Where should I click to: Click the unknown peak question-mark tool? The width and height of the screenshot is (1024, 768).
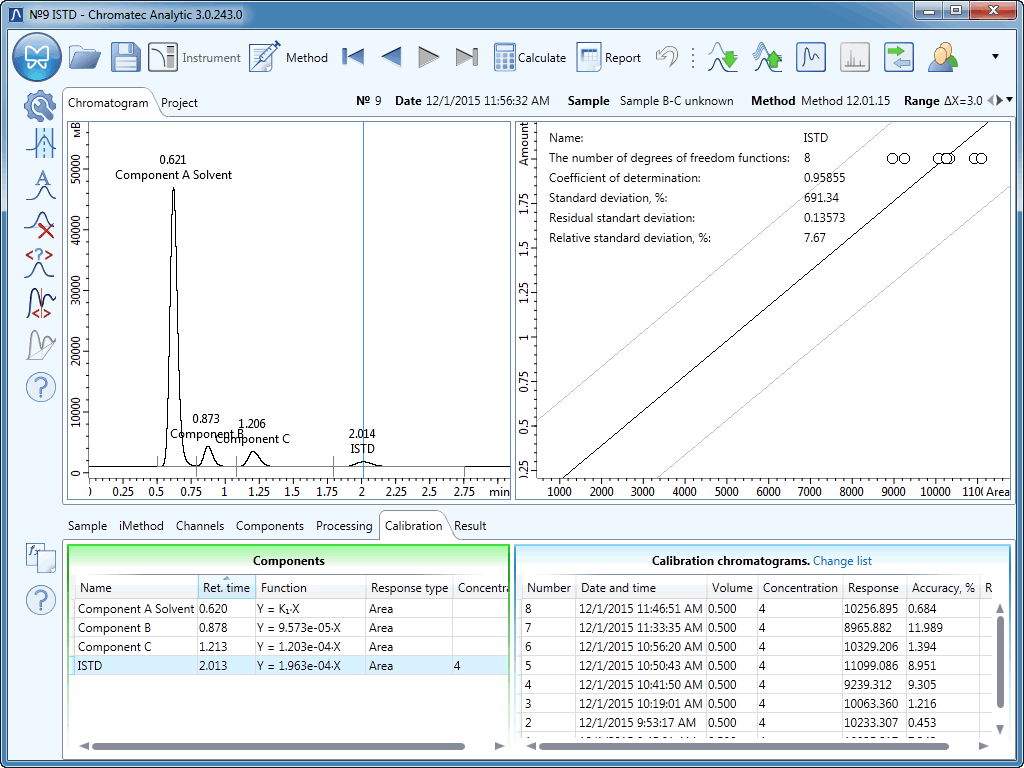[40, 262]
